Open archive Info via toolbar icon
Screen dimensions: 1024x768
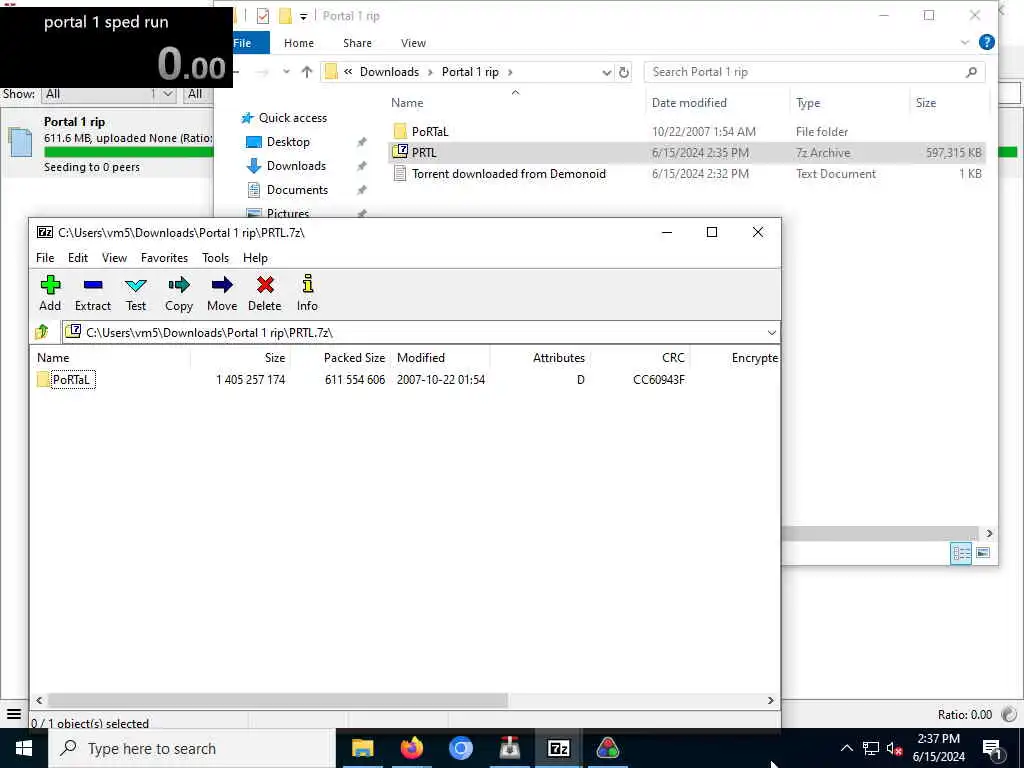pyautogui.click(x=307, y=293)
